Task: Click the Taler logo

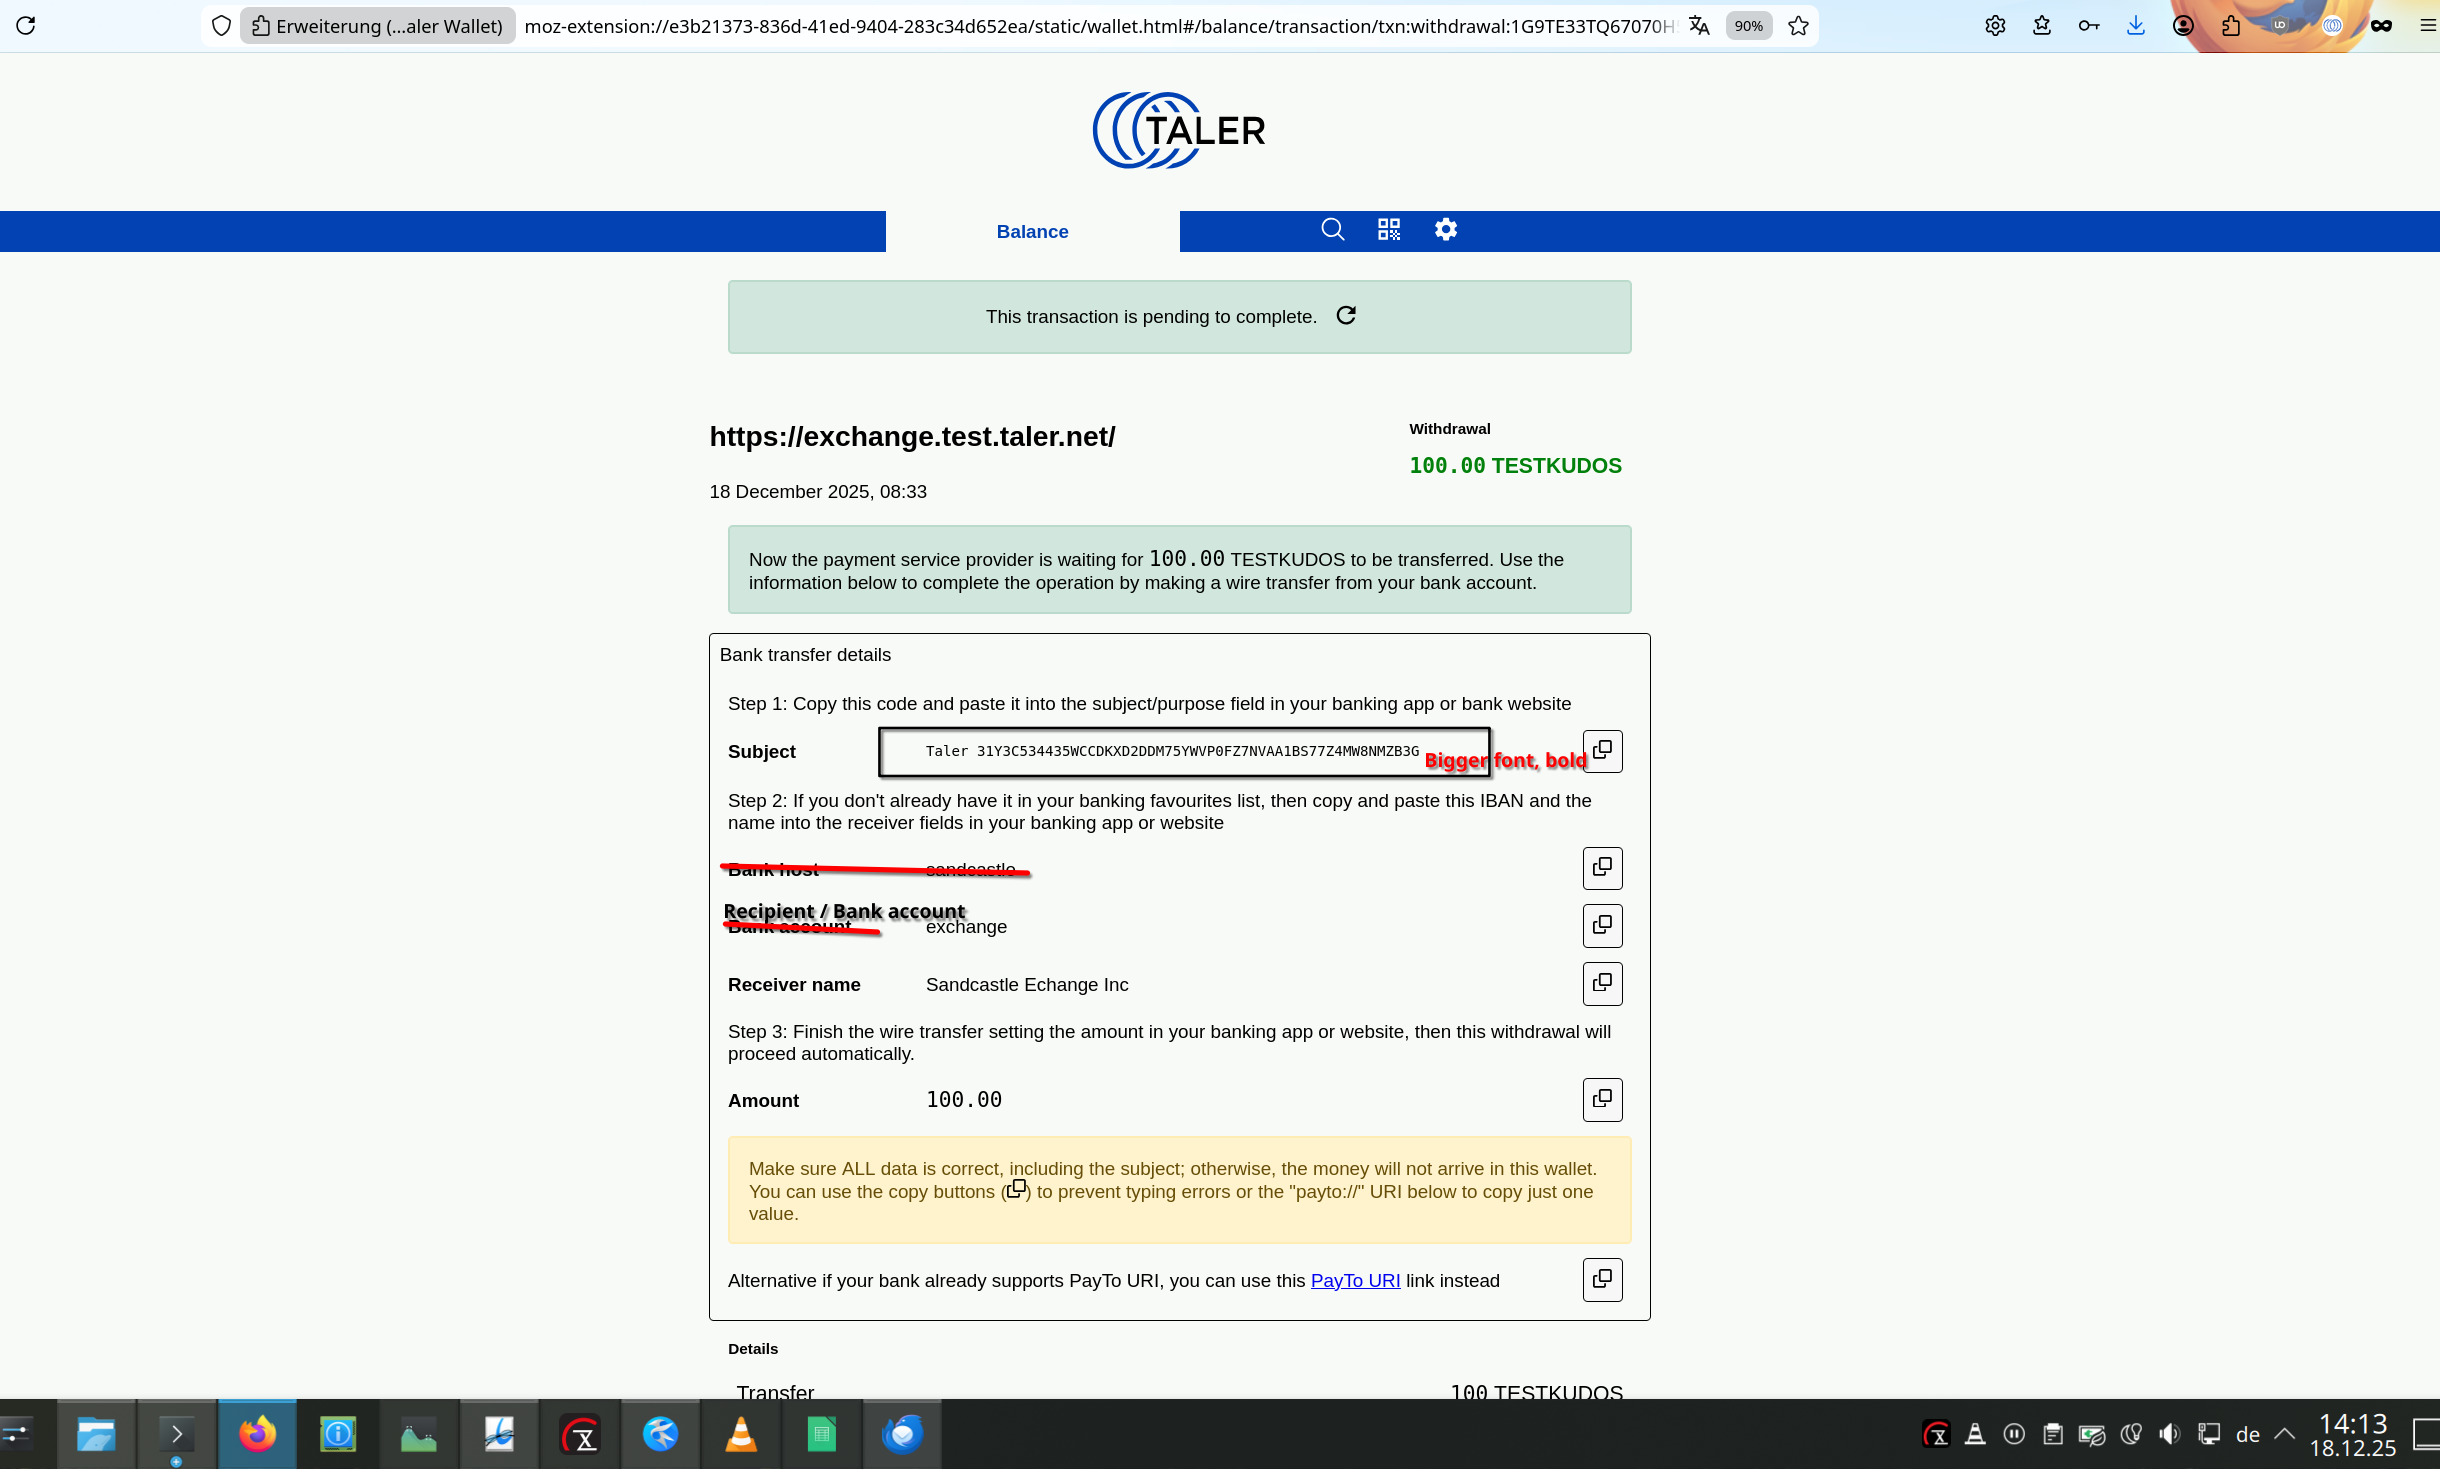Action: pos(1179,131)
